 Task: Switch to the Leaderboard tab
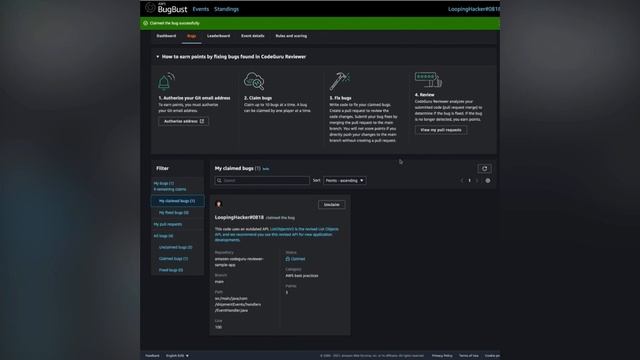(x=218, y=36)
